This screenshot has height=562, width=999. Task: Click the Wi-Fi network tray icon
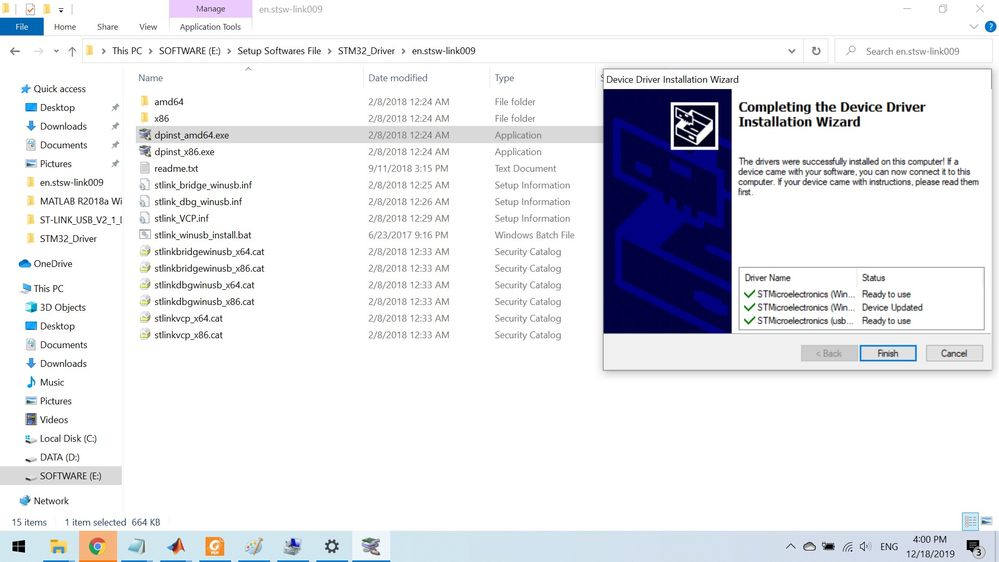[x=847, y=547]
